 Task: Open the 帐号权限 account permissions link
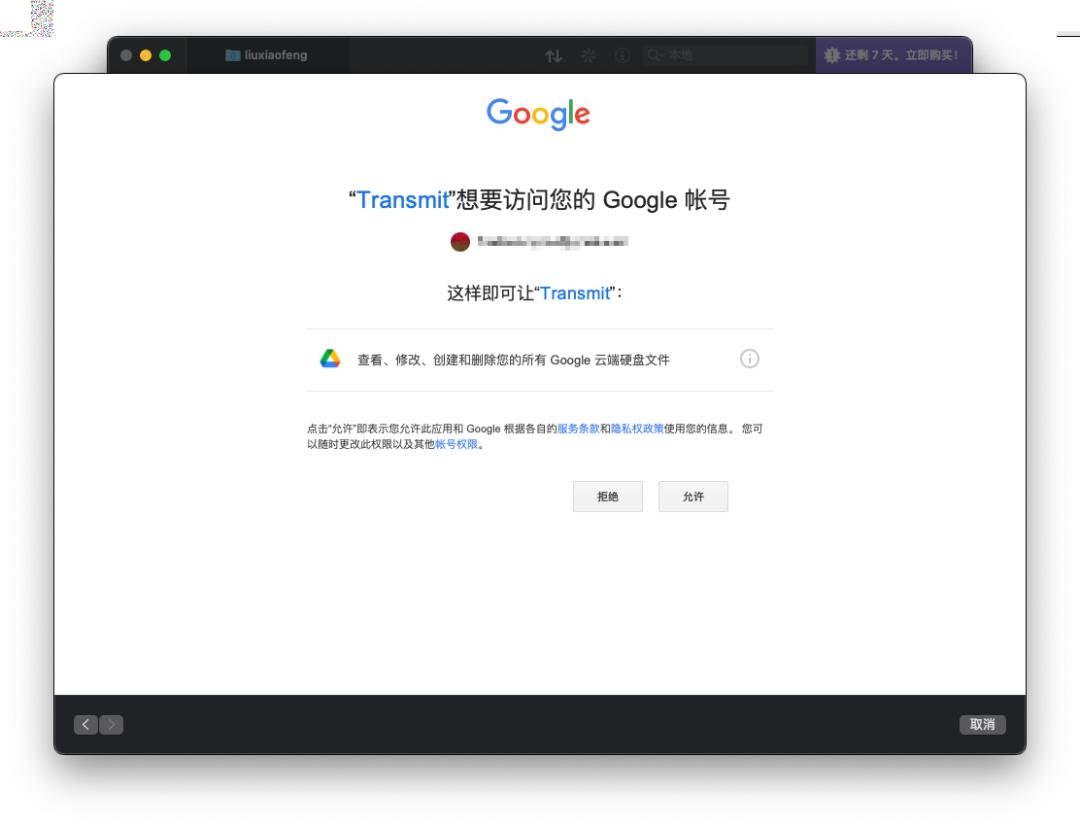coord(457,444)
